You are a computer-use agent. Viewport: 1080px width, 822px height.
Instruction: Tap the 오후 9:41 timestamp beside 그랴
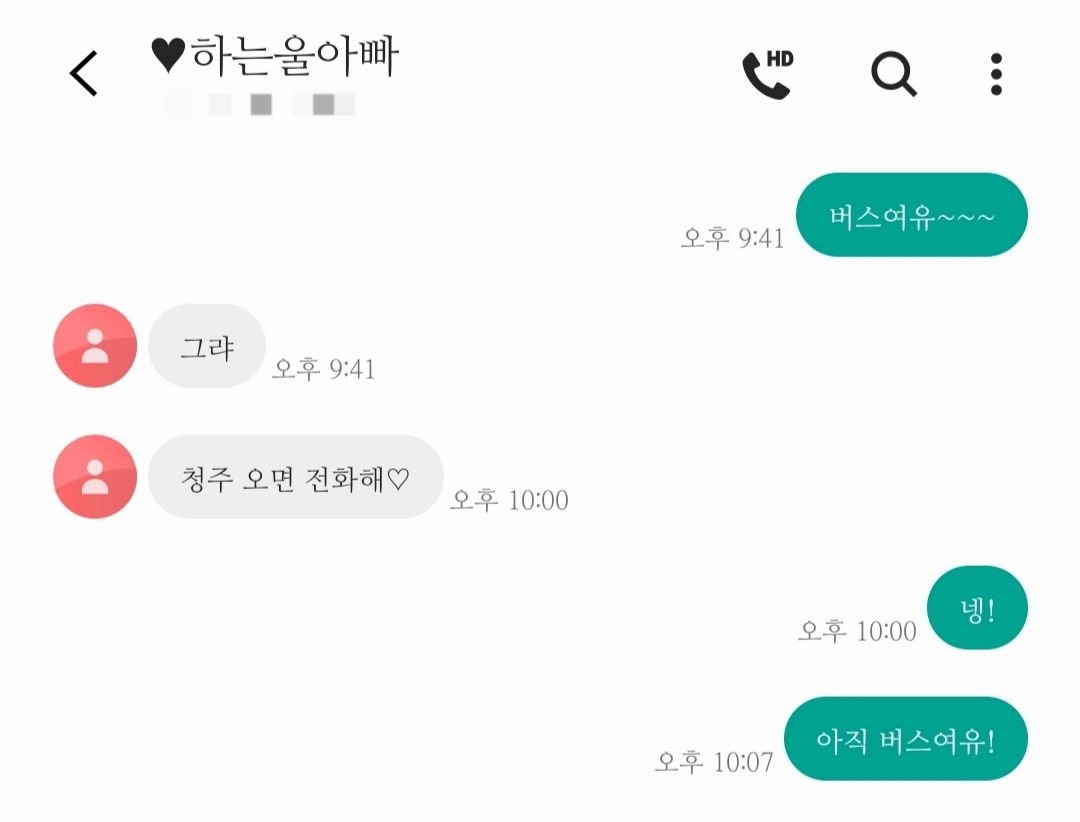pos(324,369)
